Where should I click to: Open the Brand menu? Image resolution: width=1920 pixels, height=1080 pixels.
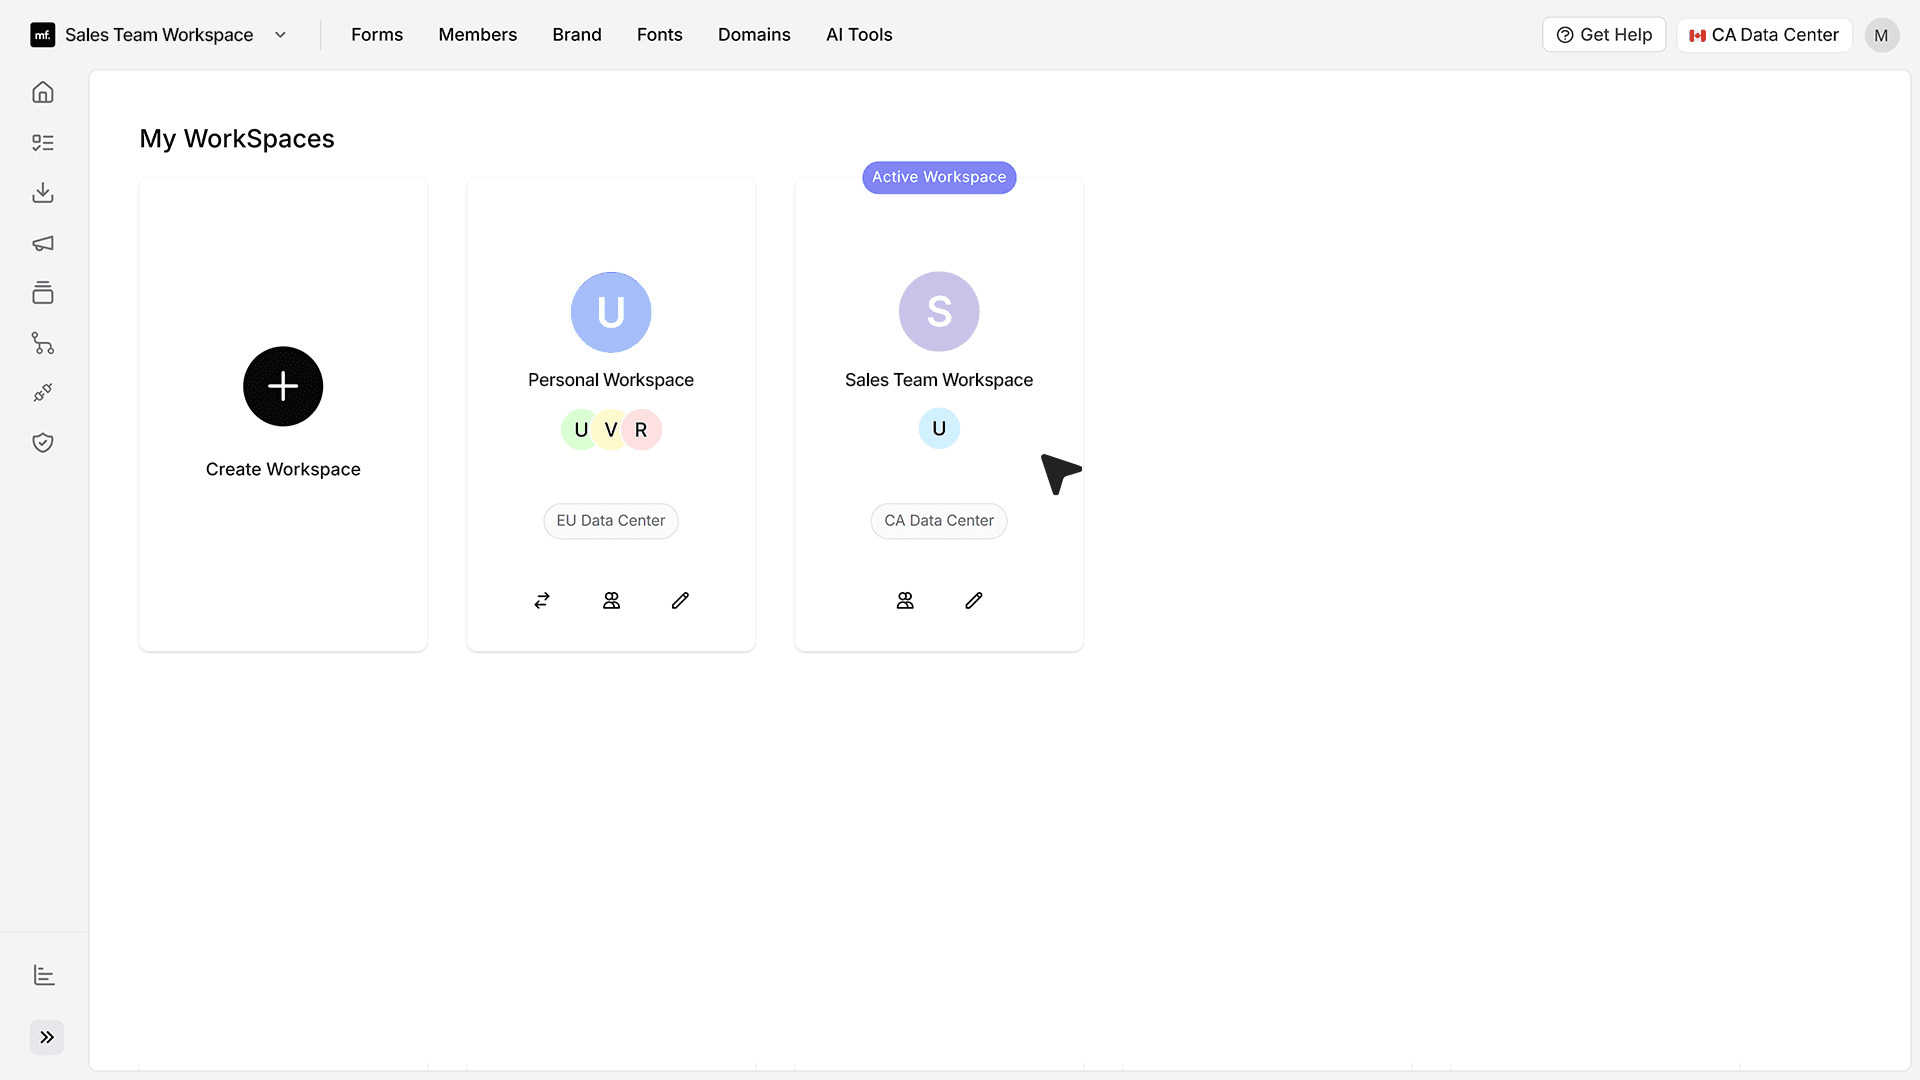[577, 35]
